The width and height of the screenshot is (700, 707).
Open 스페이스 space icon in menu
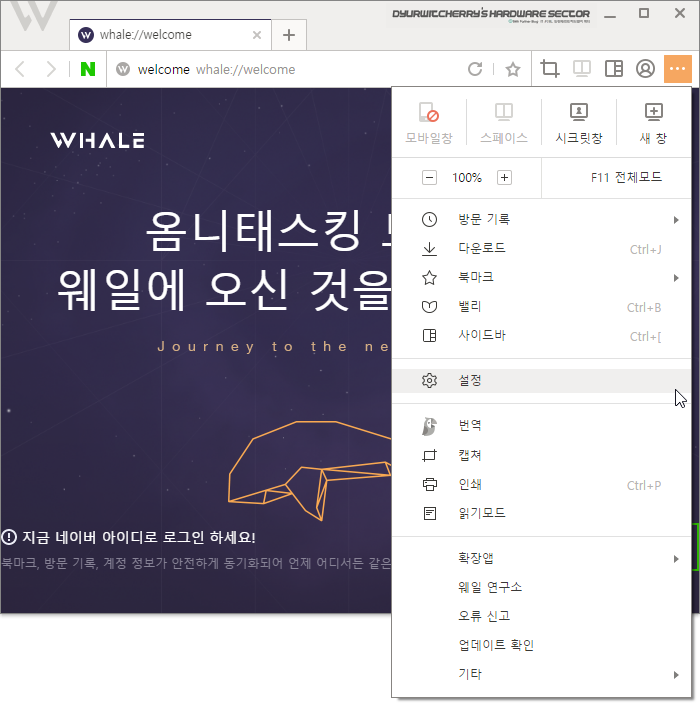[504, 123]
